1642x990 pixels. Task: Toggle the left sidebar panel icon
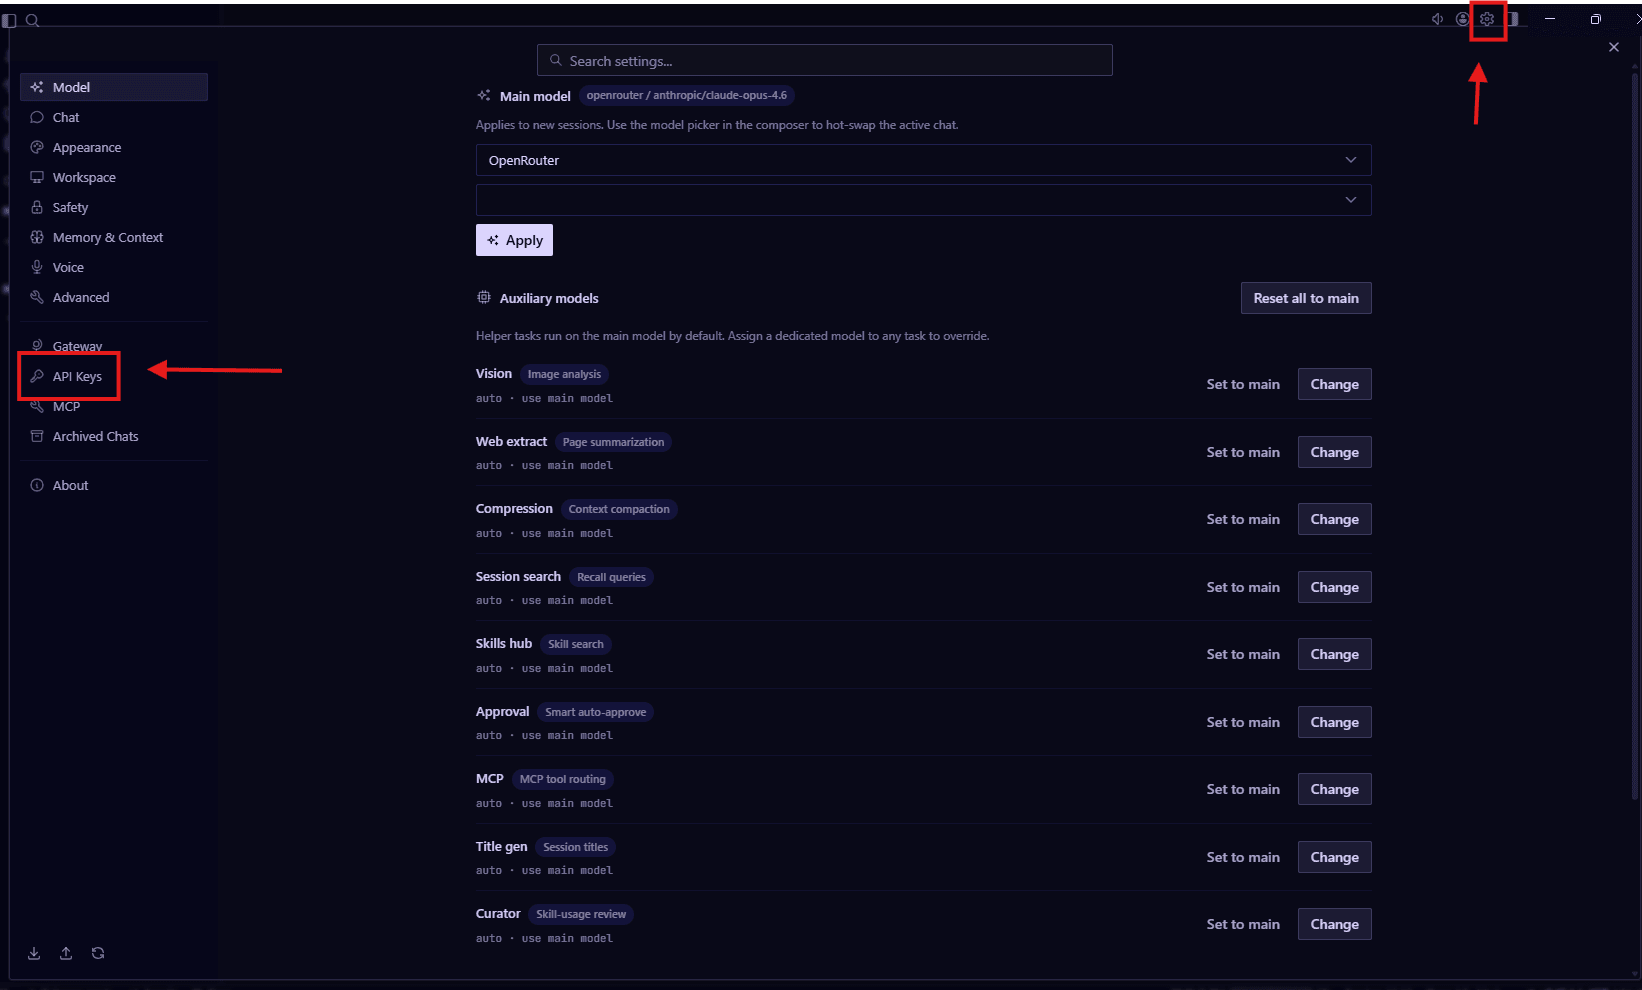[x=10, y=20]
